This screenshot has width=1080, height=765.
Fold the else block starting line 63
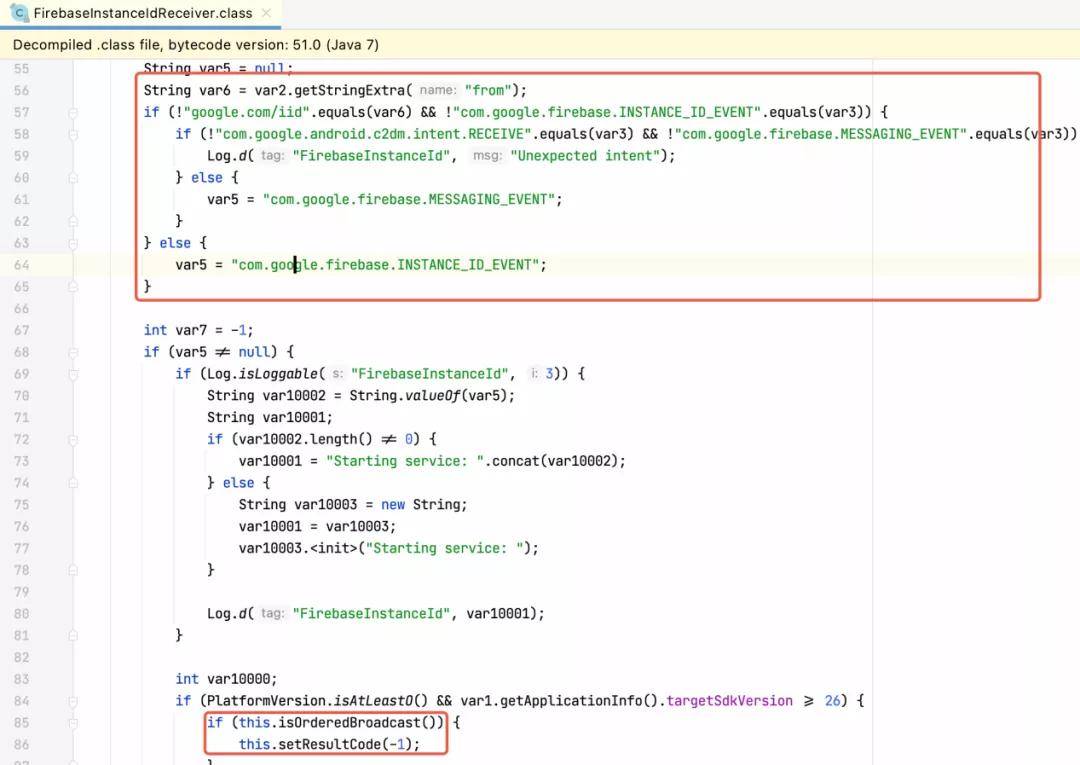click(73, 243)
